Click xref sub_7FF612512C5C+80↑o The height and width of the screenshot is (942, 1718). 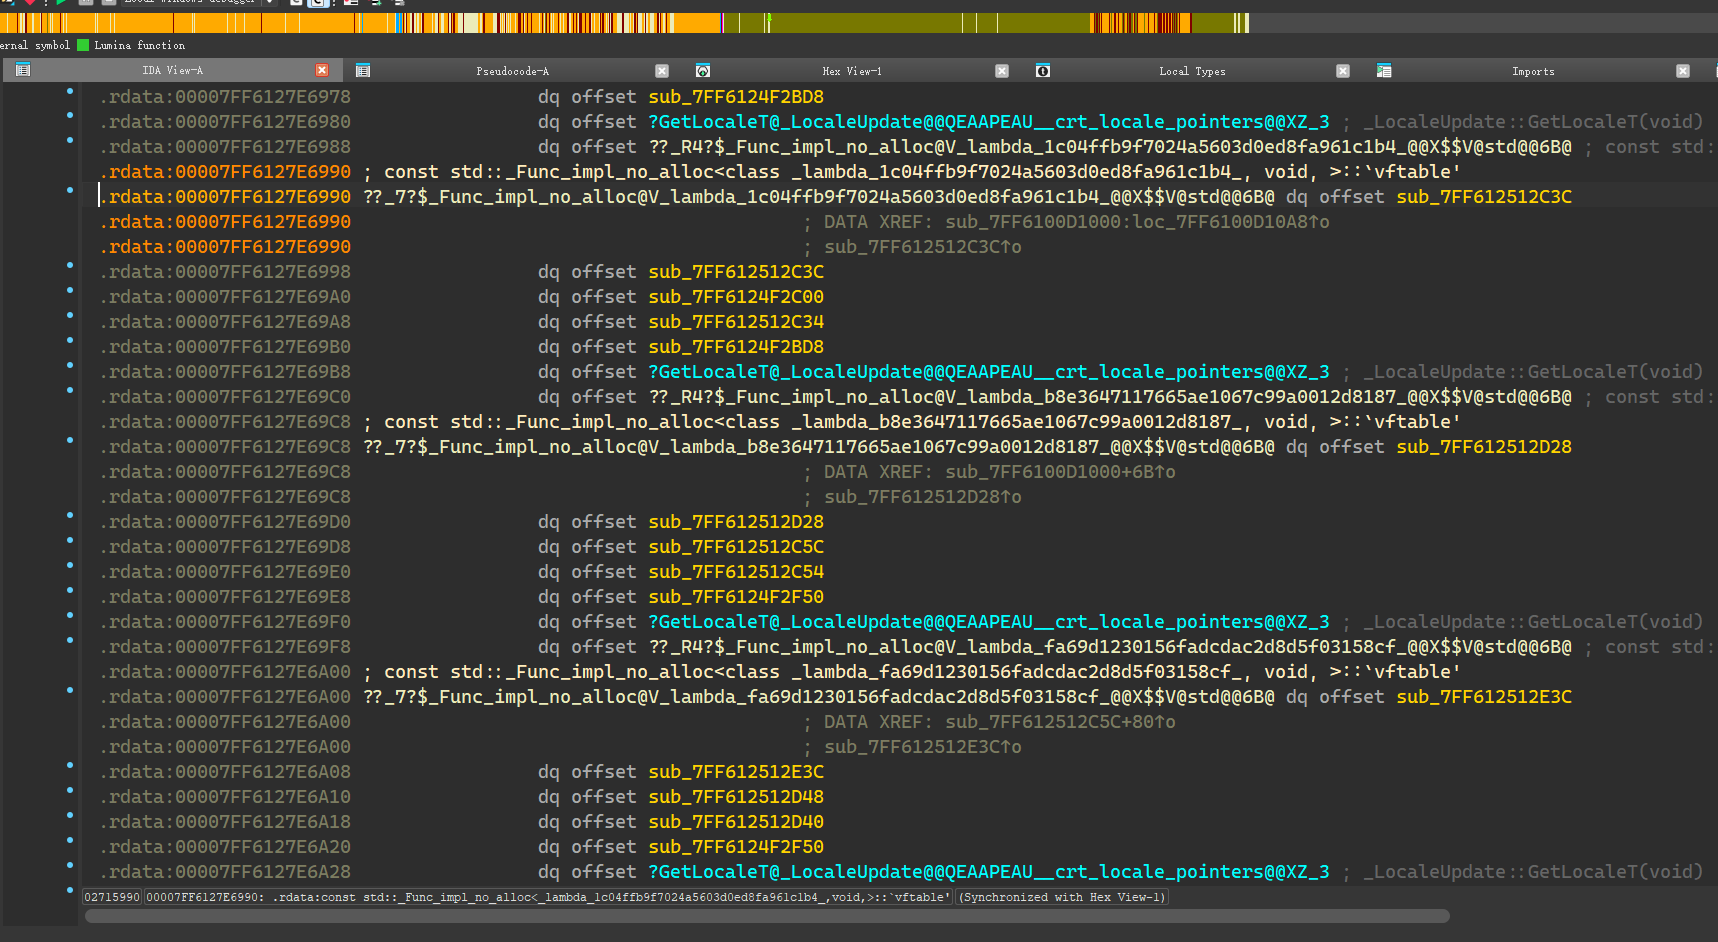tap(1060, 722)
